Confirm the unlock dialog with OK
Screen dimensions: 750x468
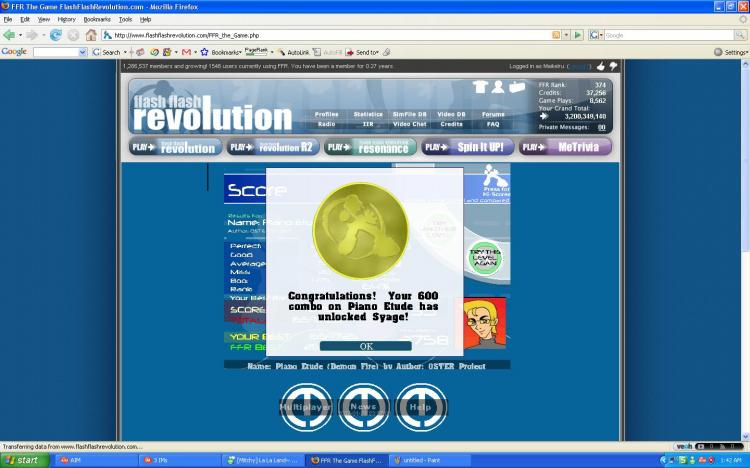coord(365,346)
